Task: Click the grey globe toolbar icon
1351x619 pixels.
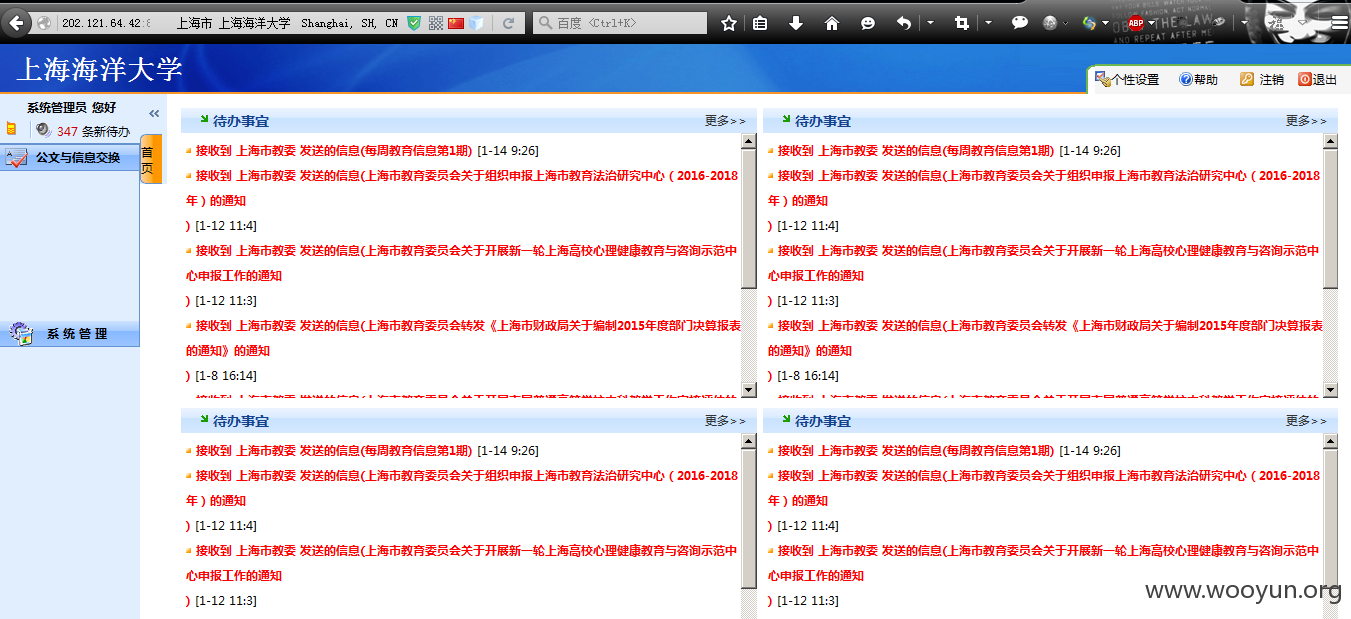Action: (1050, 22)
